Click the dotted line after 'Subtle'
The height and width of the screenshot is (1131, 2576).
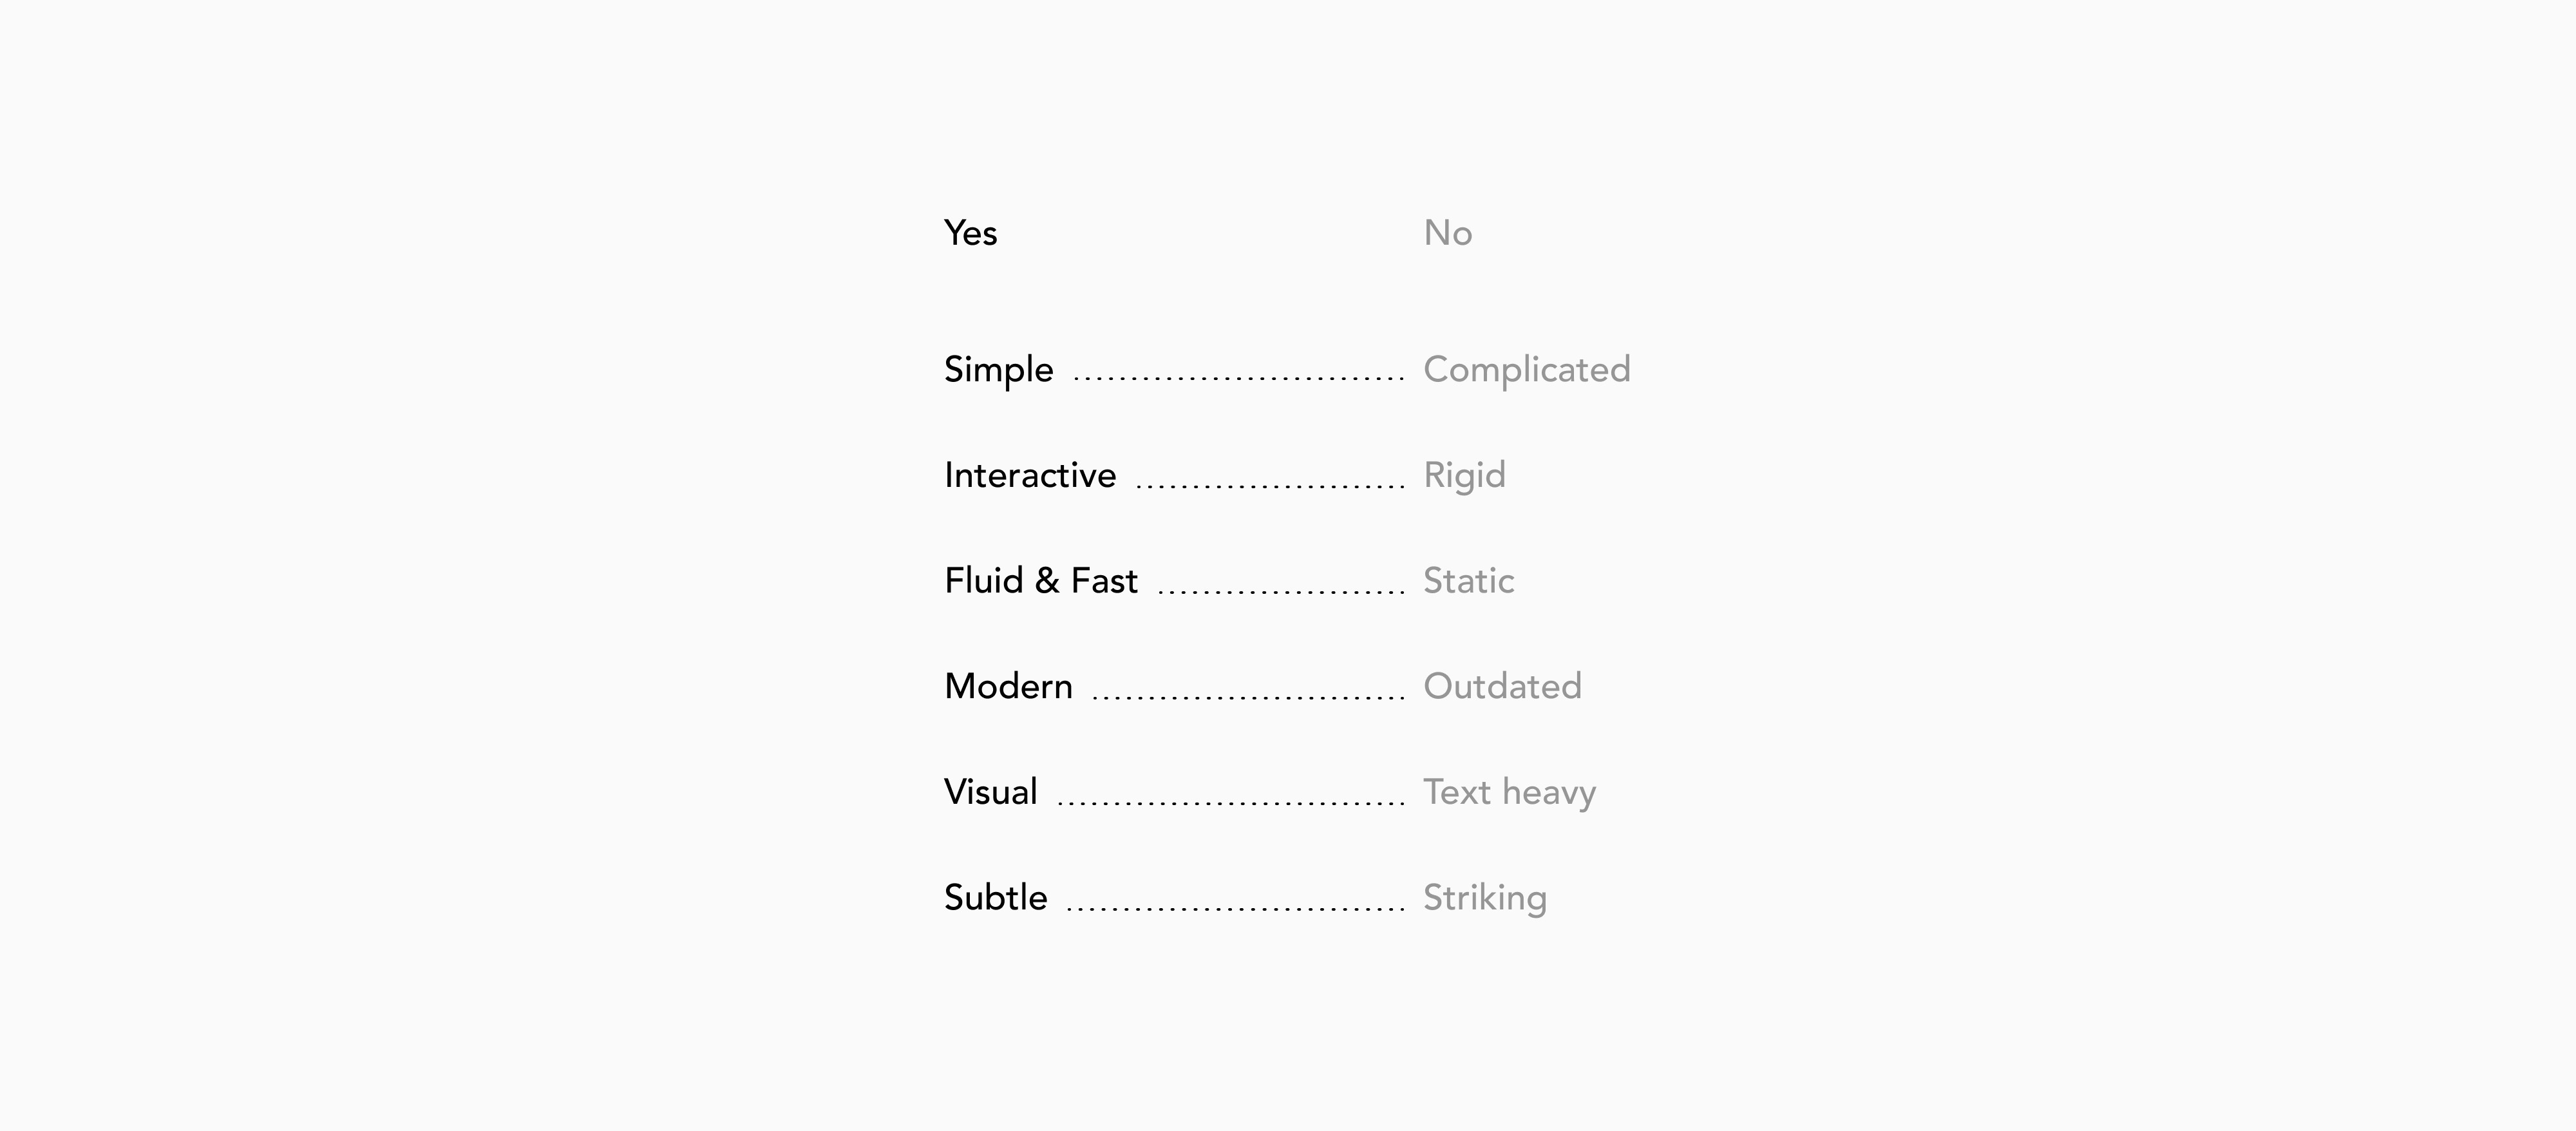coord(1236,908)
